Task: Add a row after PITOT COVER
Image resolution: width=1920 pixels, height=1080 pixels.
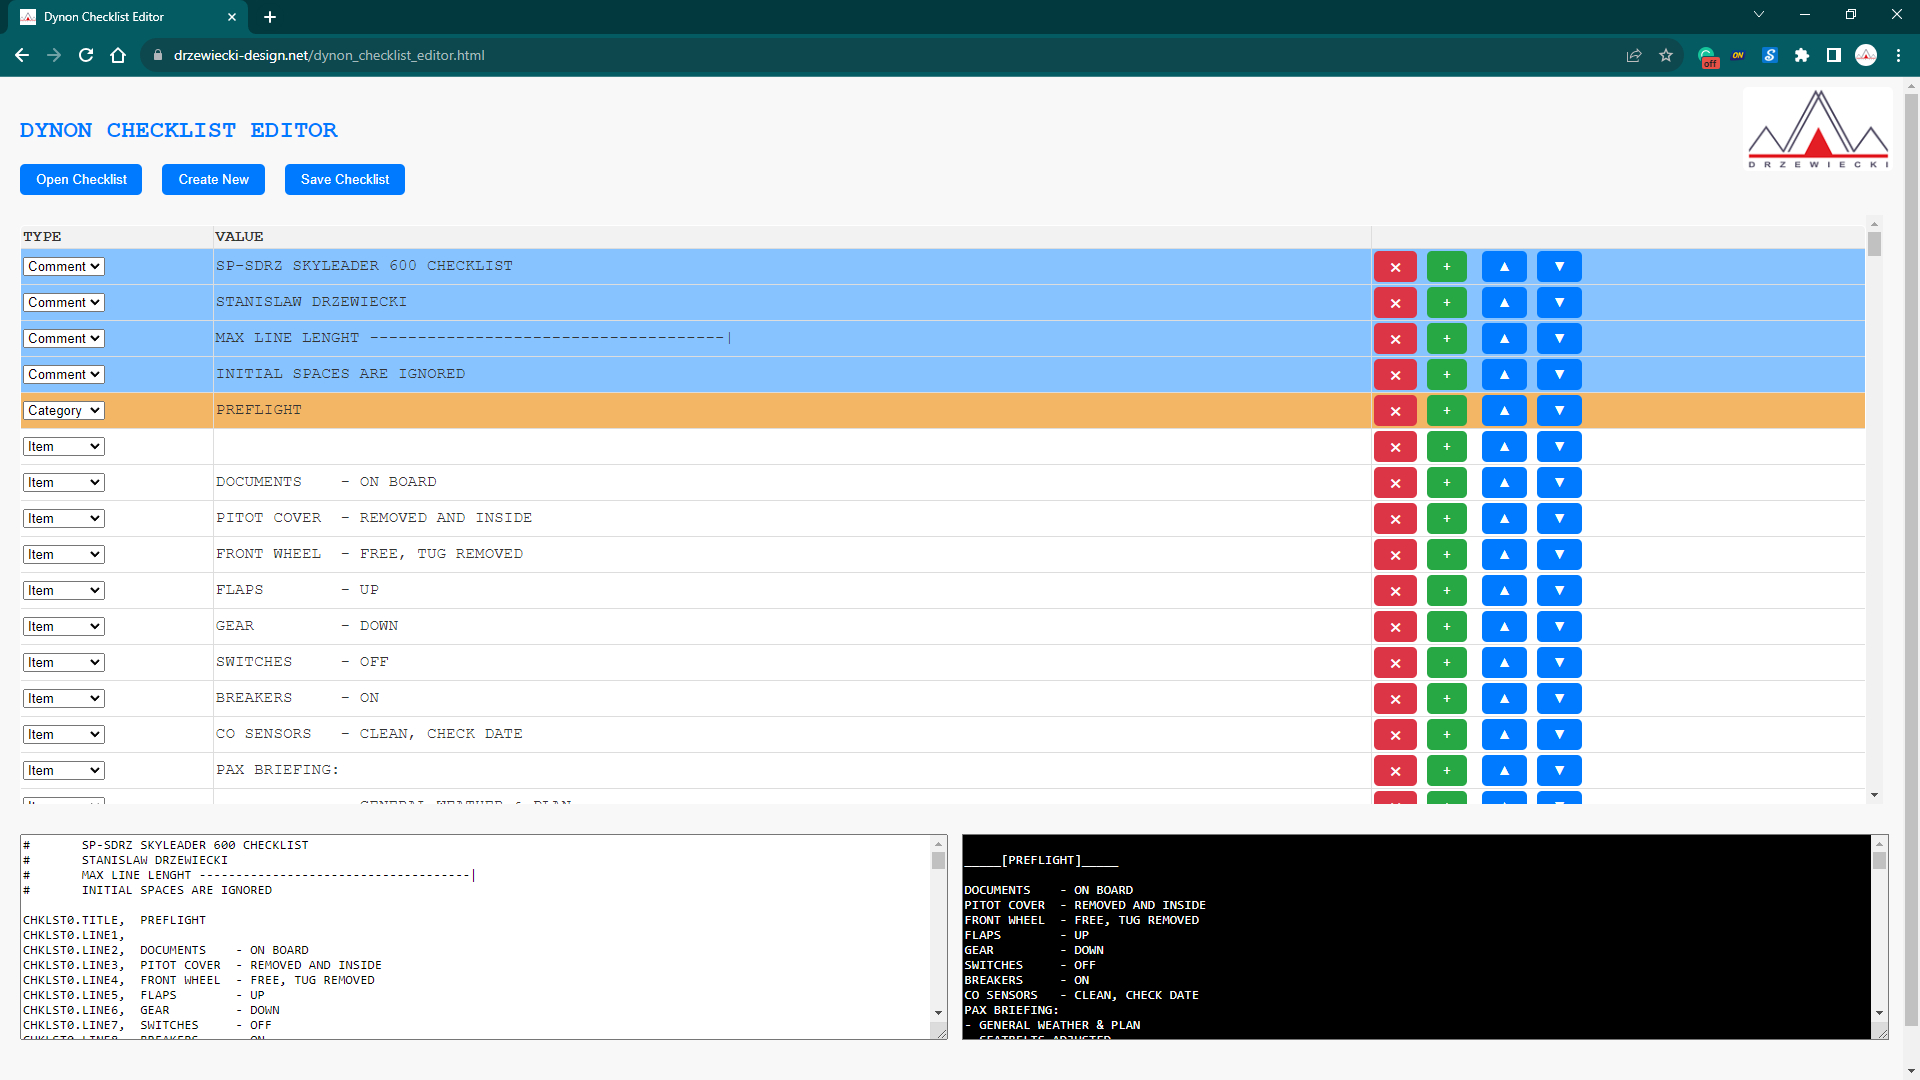Action: [1446, 519]
